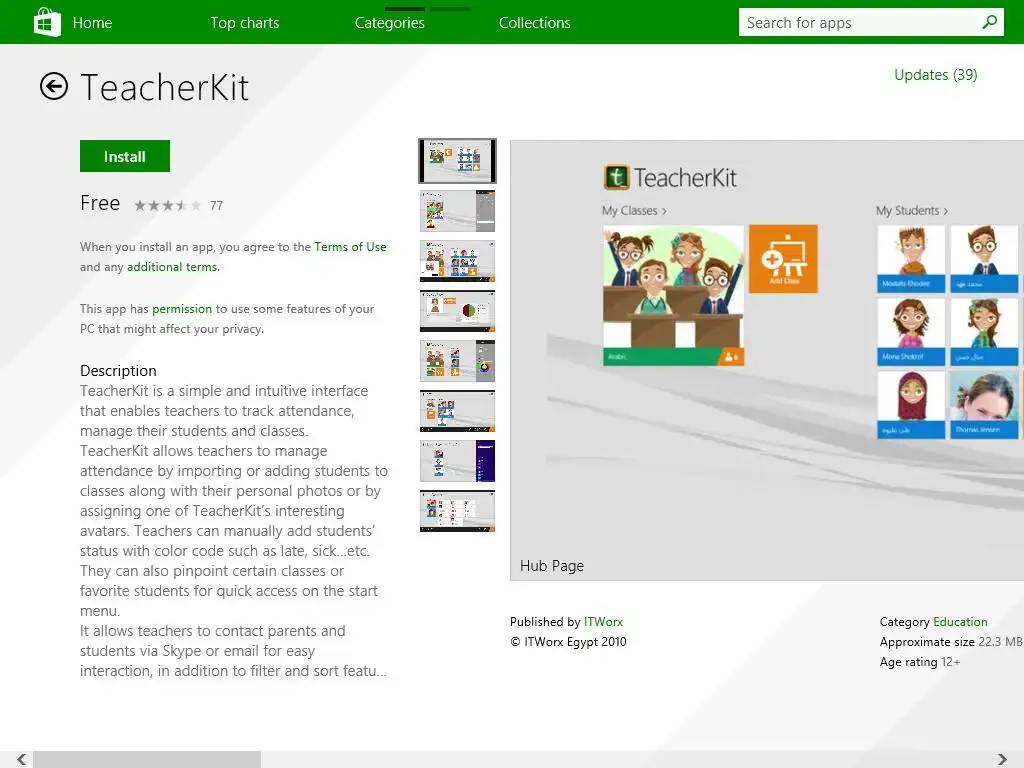This screenshot has width=1024, height=768.
Task: Open Top charts
Action: 245,23
